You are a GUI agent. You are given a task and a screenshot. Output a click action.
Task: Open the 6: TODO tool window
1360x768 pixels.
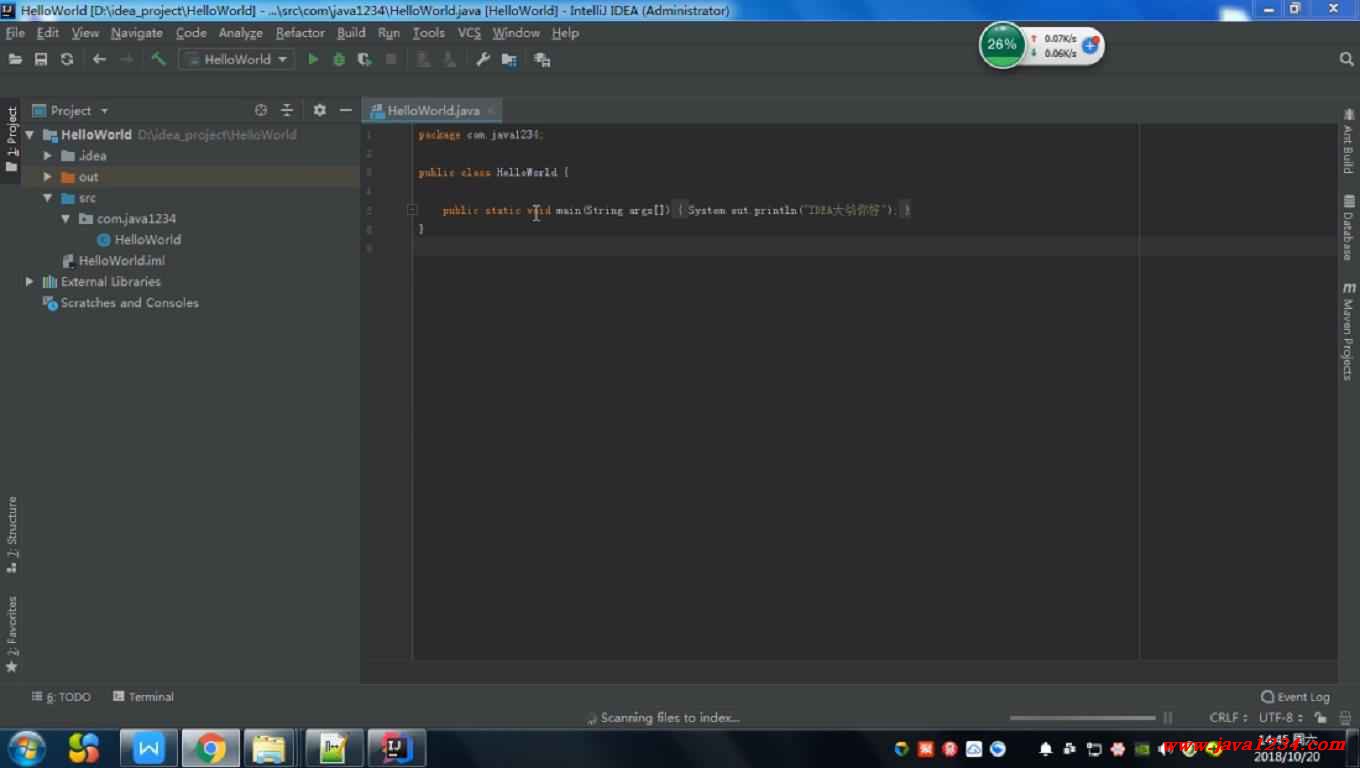tap(61, 697)
